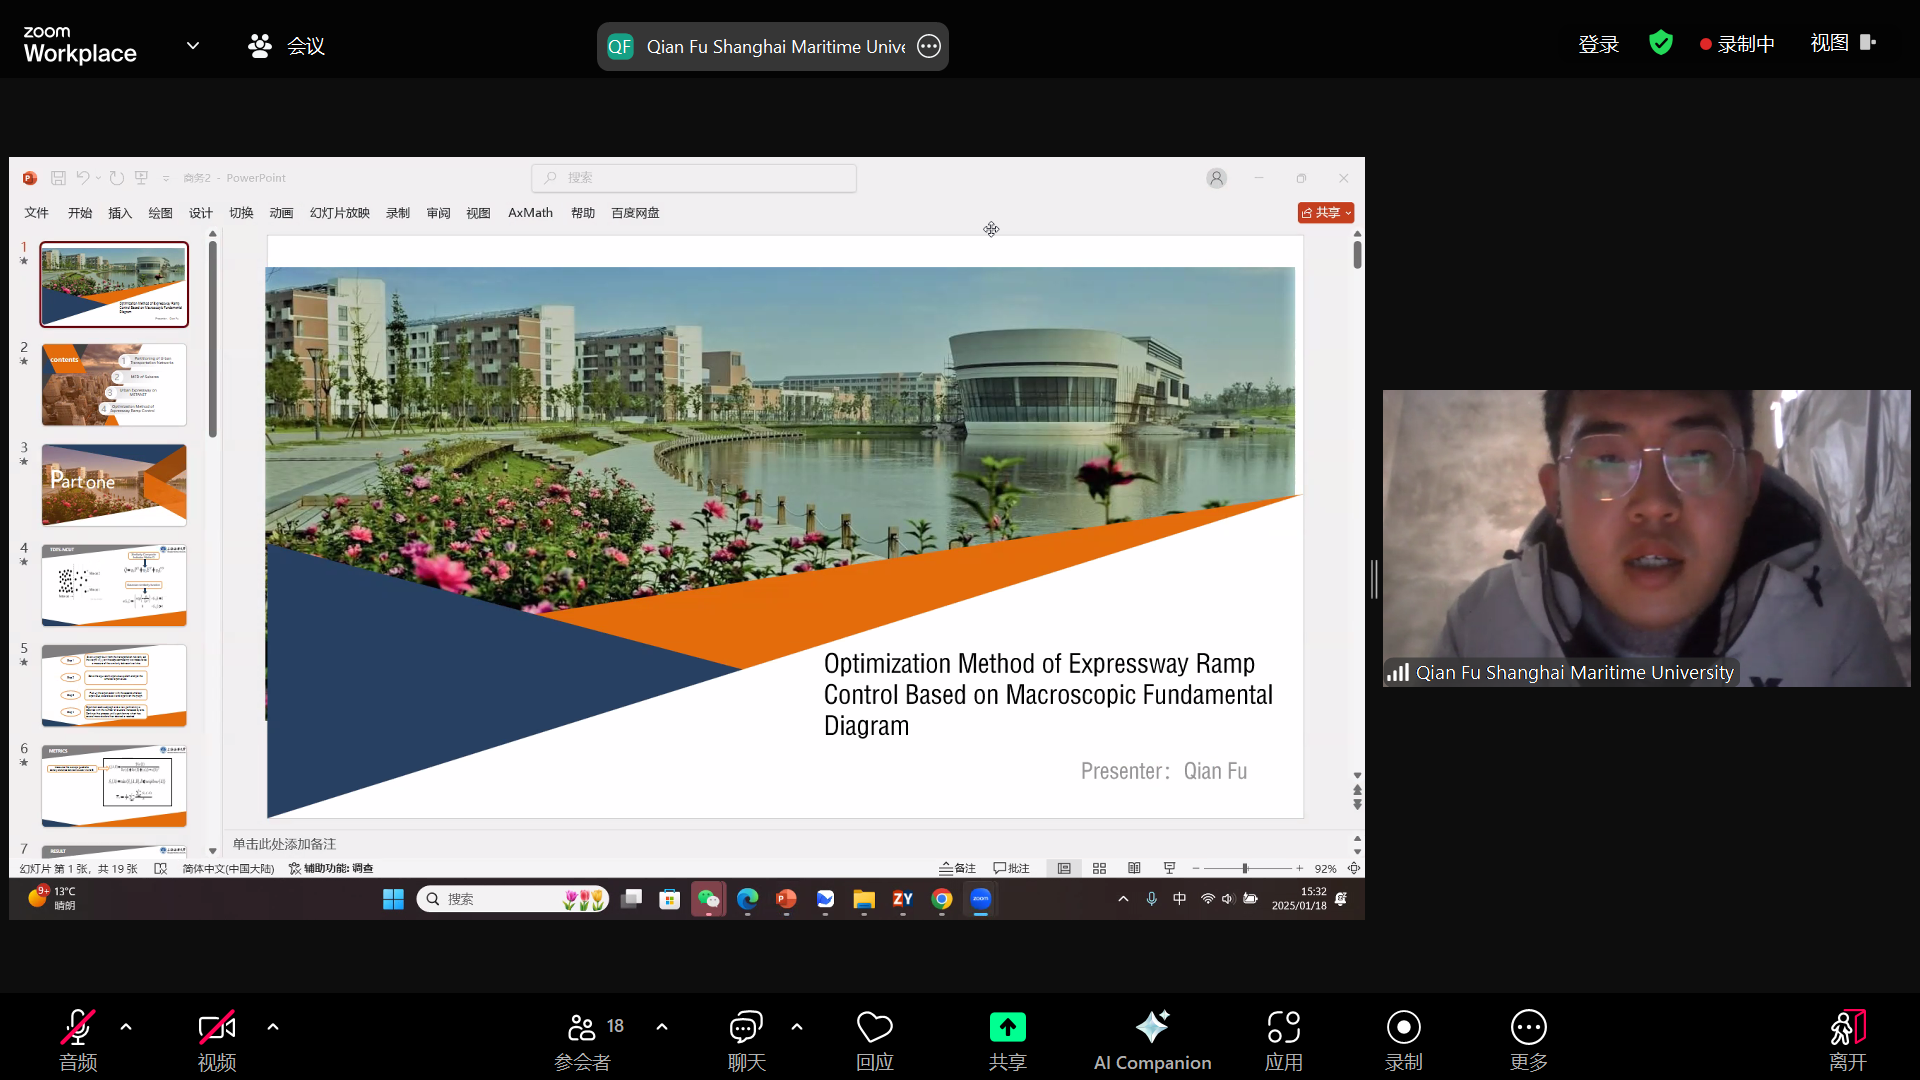The height and width of the screenshot is (1080, 1920).
Task: Open Microsoft Edge from the taskbar
Action: [747, 899]
